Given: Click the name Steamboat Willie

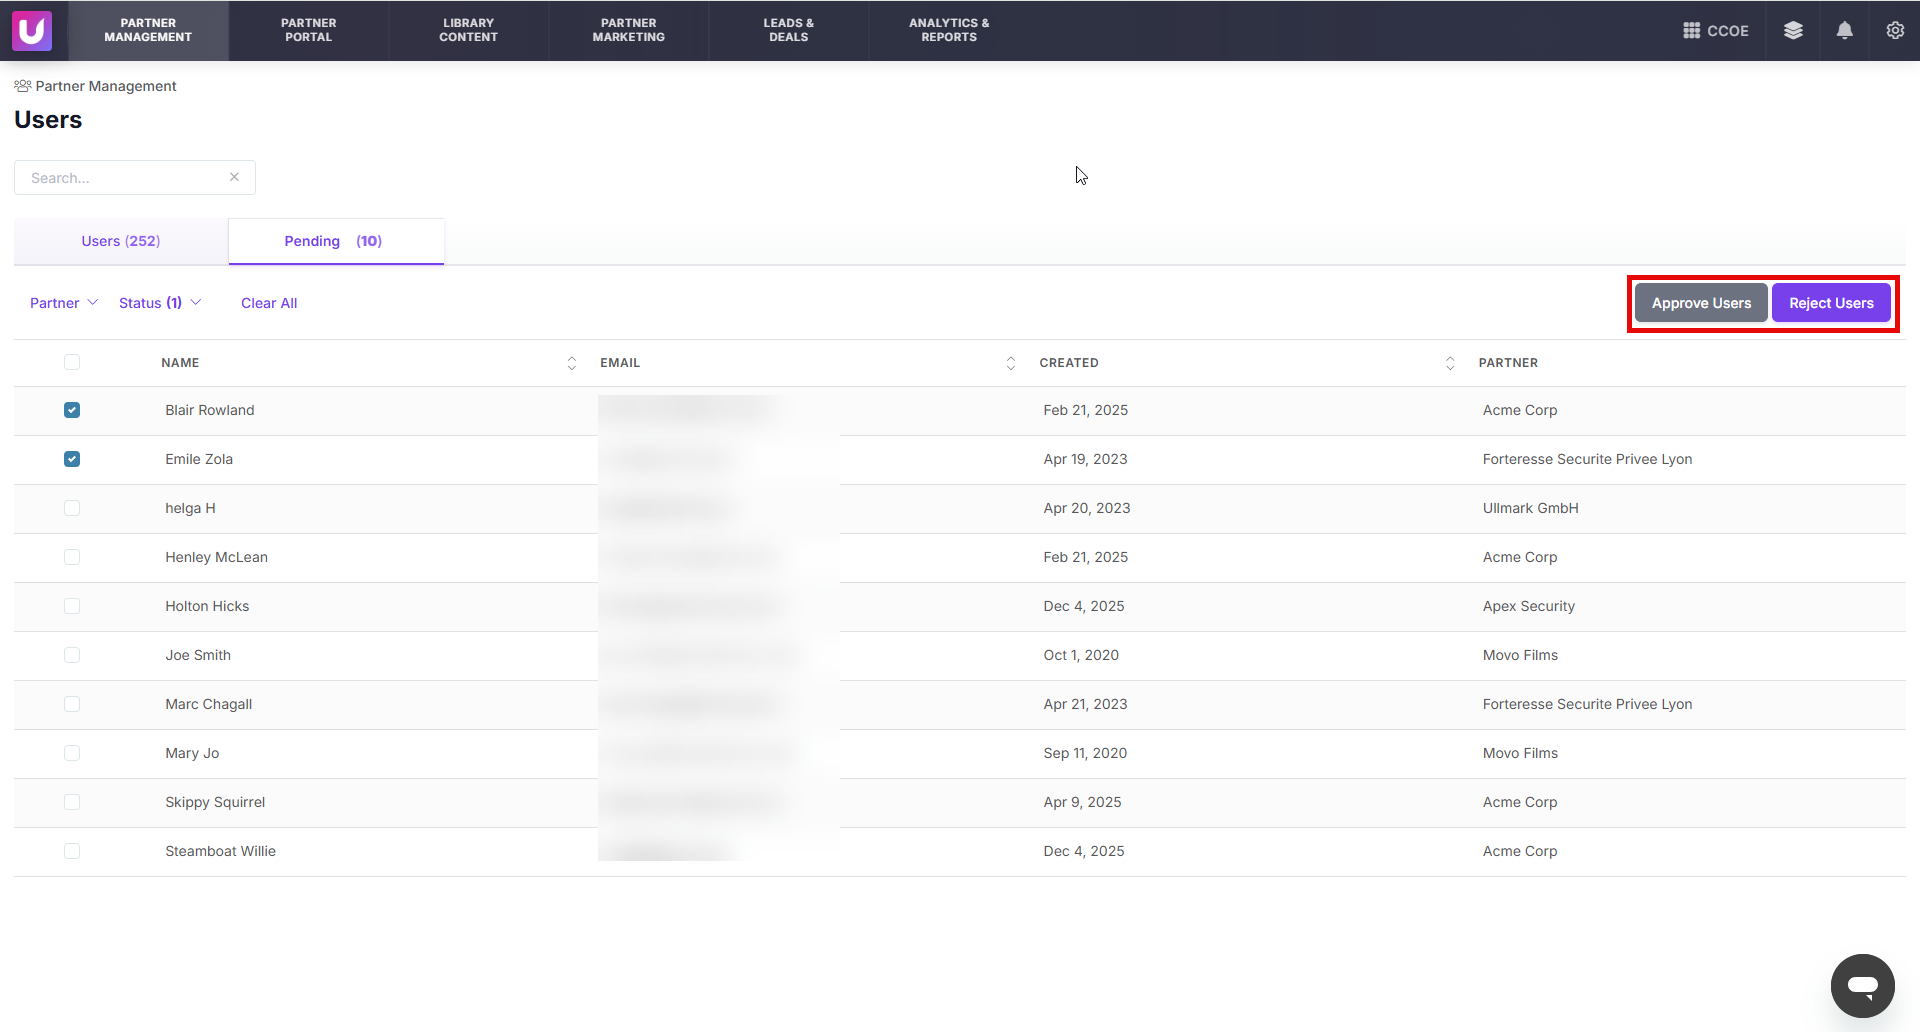Looking at the screenshot, I should 220,851.
